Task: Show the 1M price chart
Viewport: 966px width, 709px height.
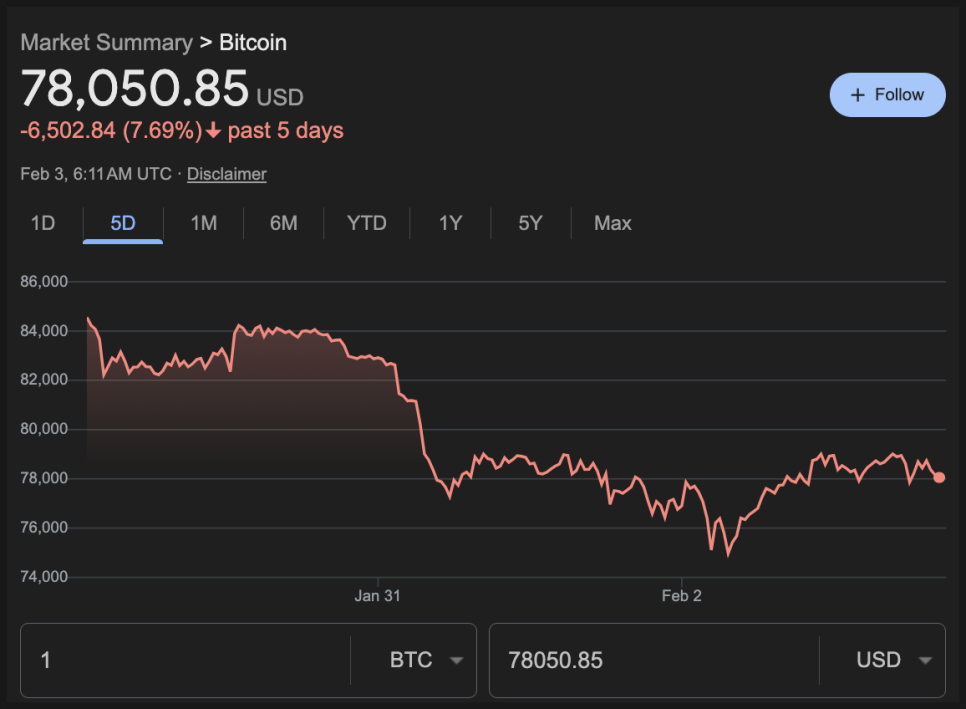Action: (204, 223)
